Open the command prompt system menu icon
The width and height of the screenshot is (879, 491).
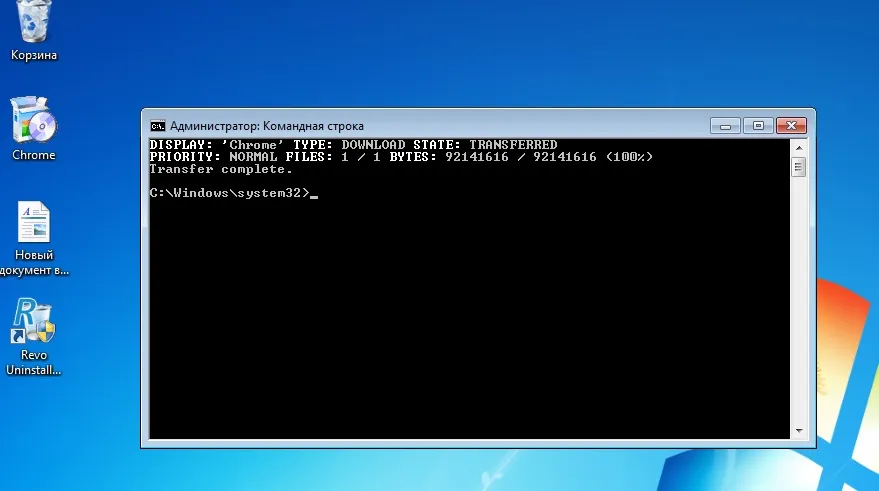pos(158,126)
